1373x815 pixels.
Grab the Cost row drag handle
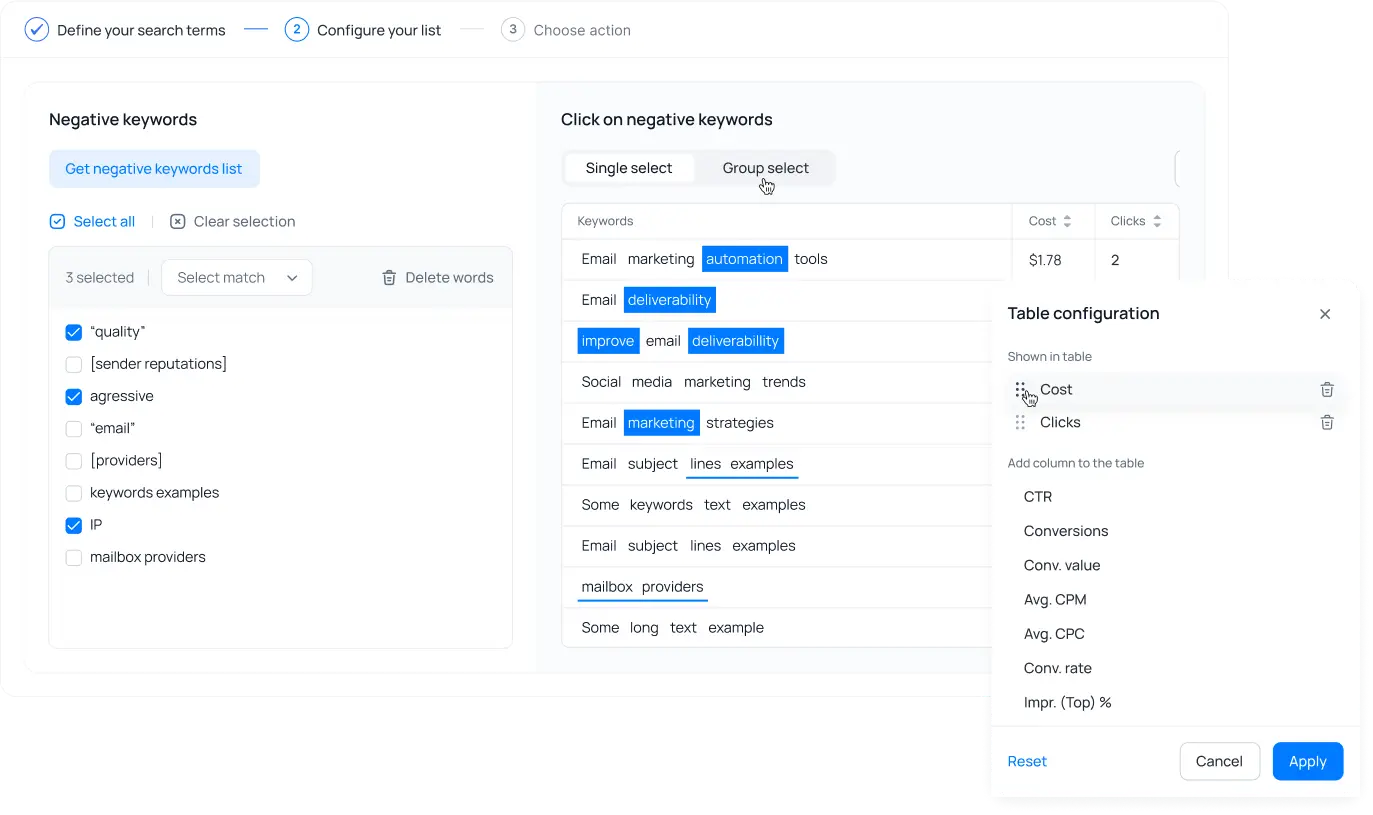tap(1020, 390)
